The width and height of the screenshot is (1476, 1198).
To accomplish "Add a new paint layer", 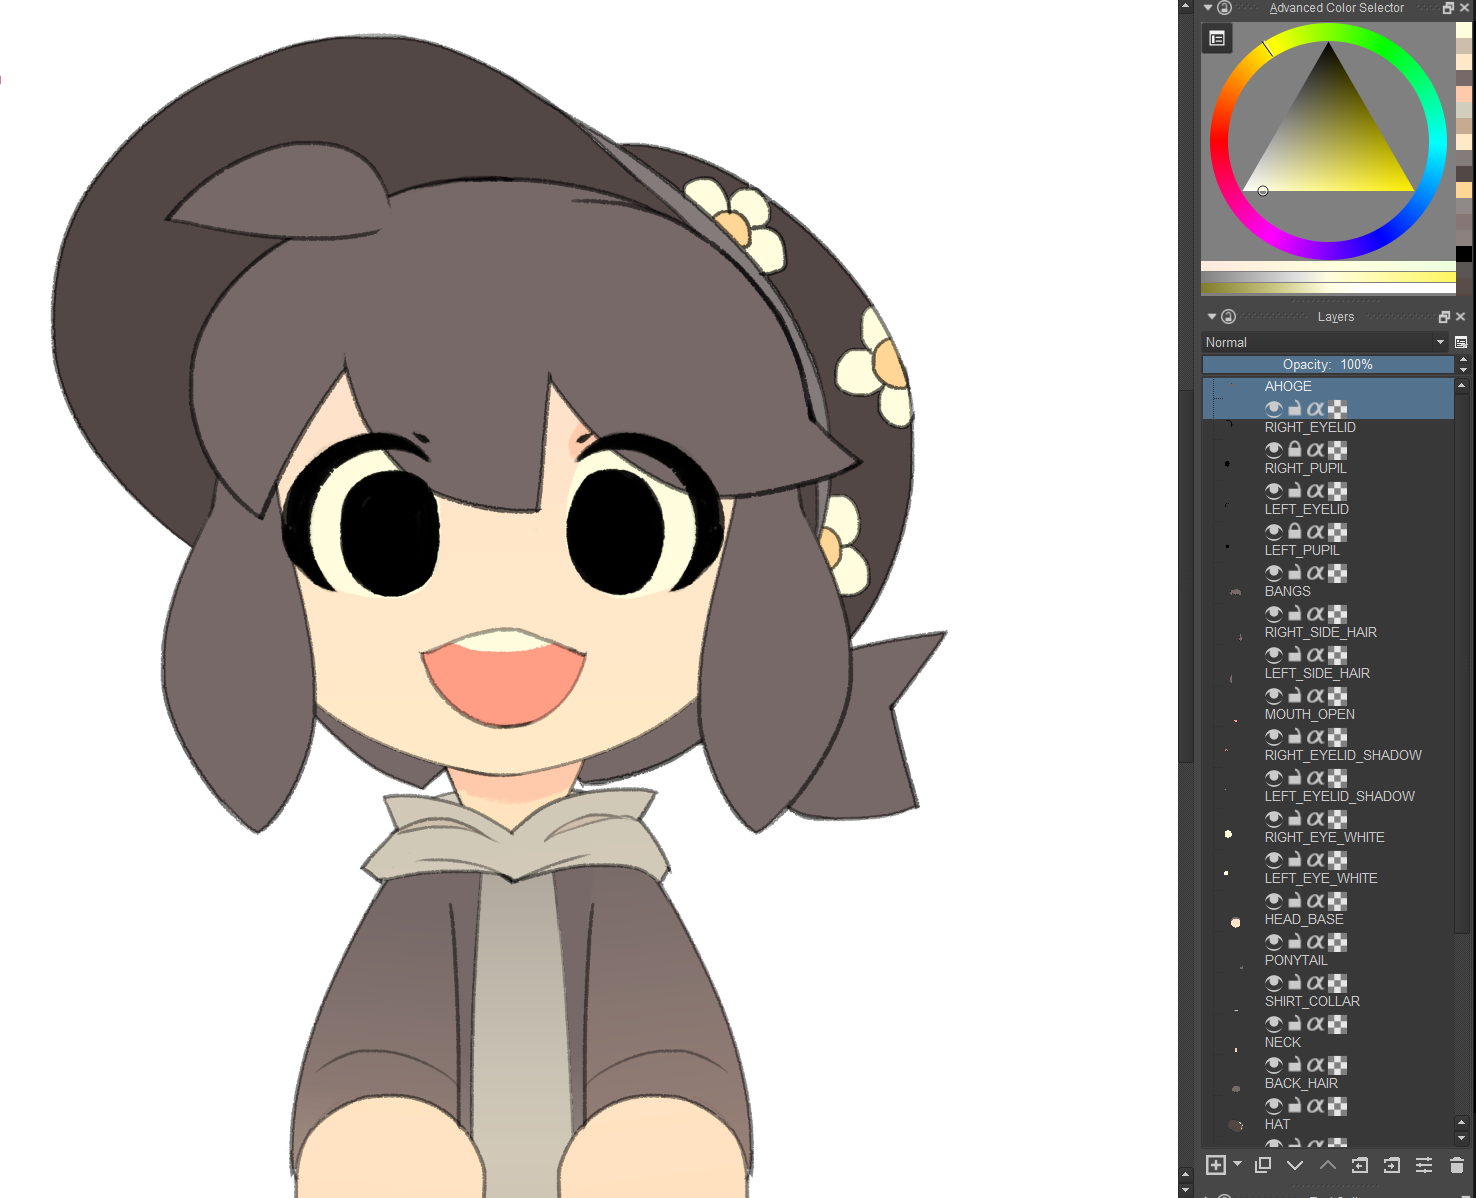I will point(1216,1165).
